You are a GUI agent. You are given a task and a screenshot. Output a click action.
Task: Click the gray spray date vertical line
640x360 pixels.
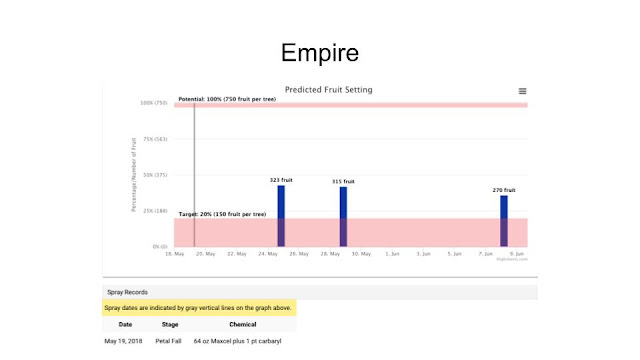(x=194, y=176)
